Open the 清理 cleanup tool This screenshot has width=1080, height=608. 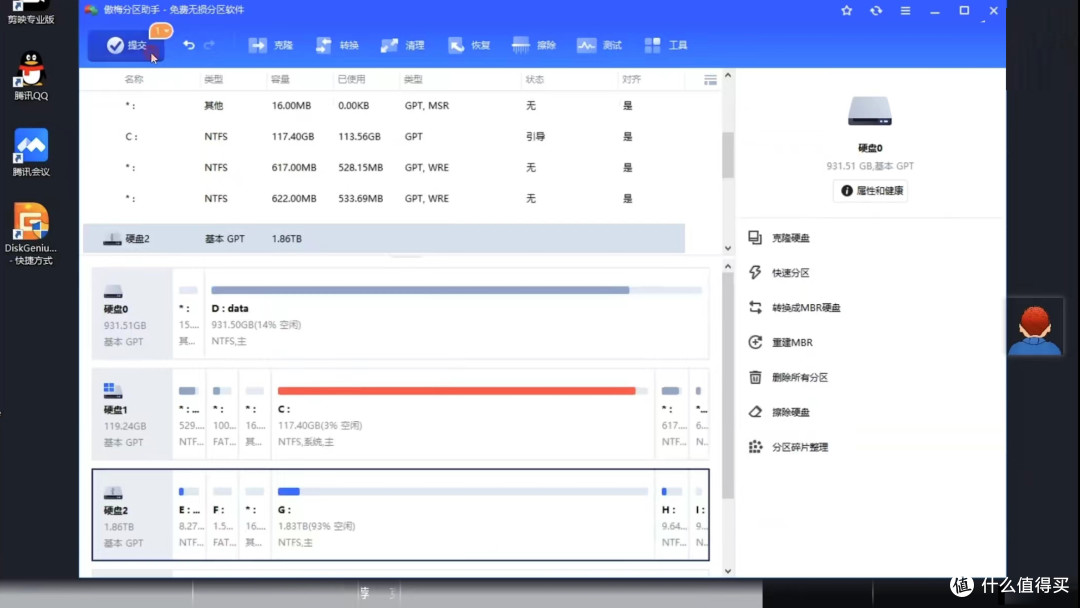[402, 45]
